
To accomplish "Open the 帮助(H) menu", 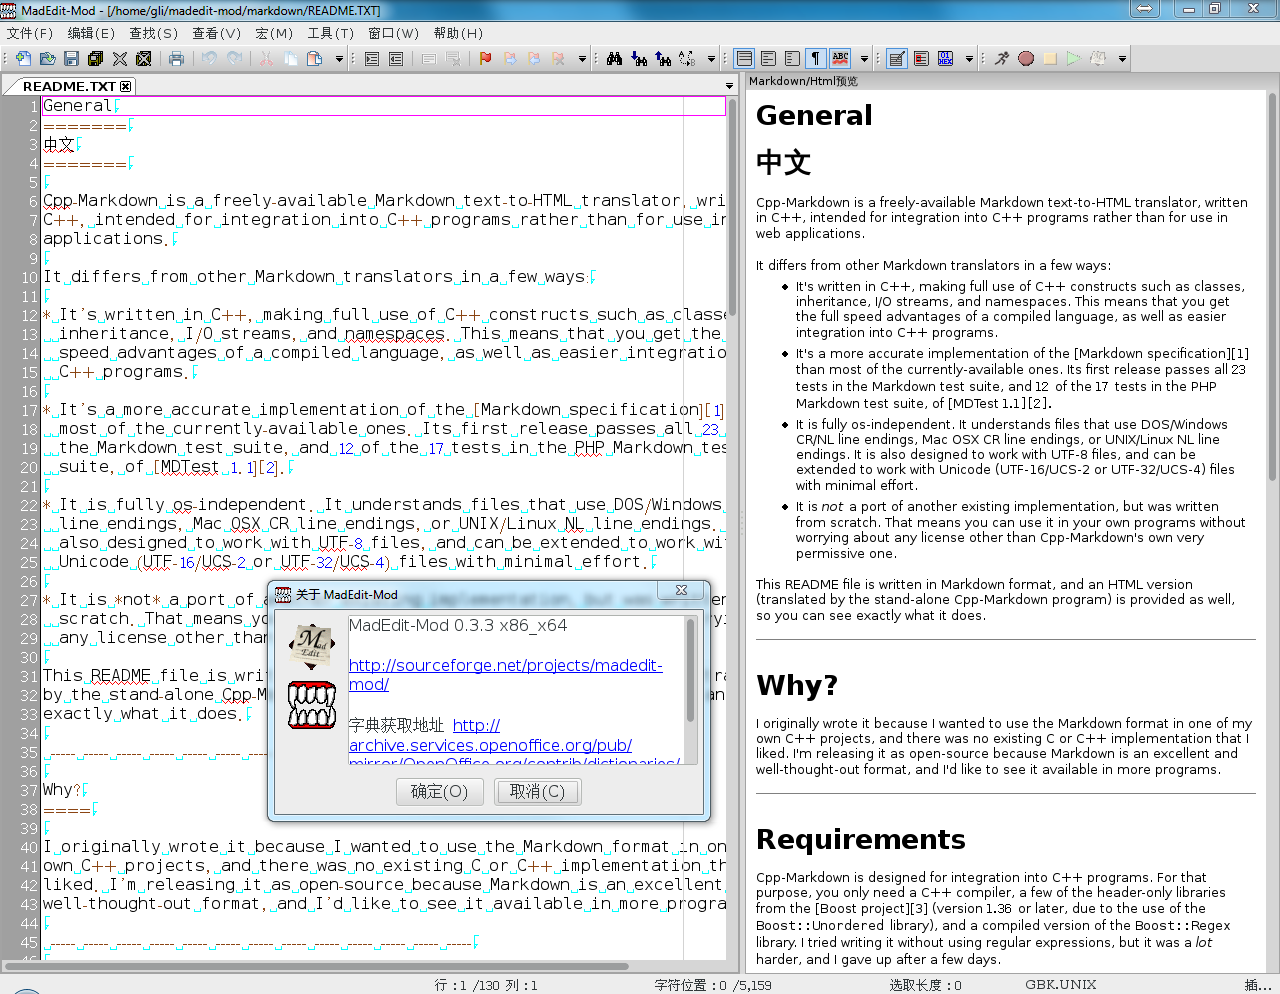I will point(458,33).
